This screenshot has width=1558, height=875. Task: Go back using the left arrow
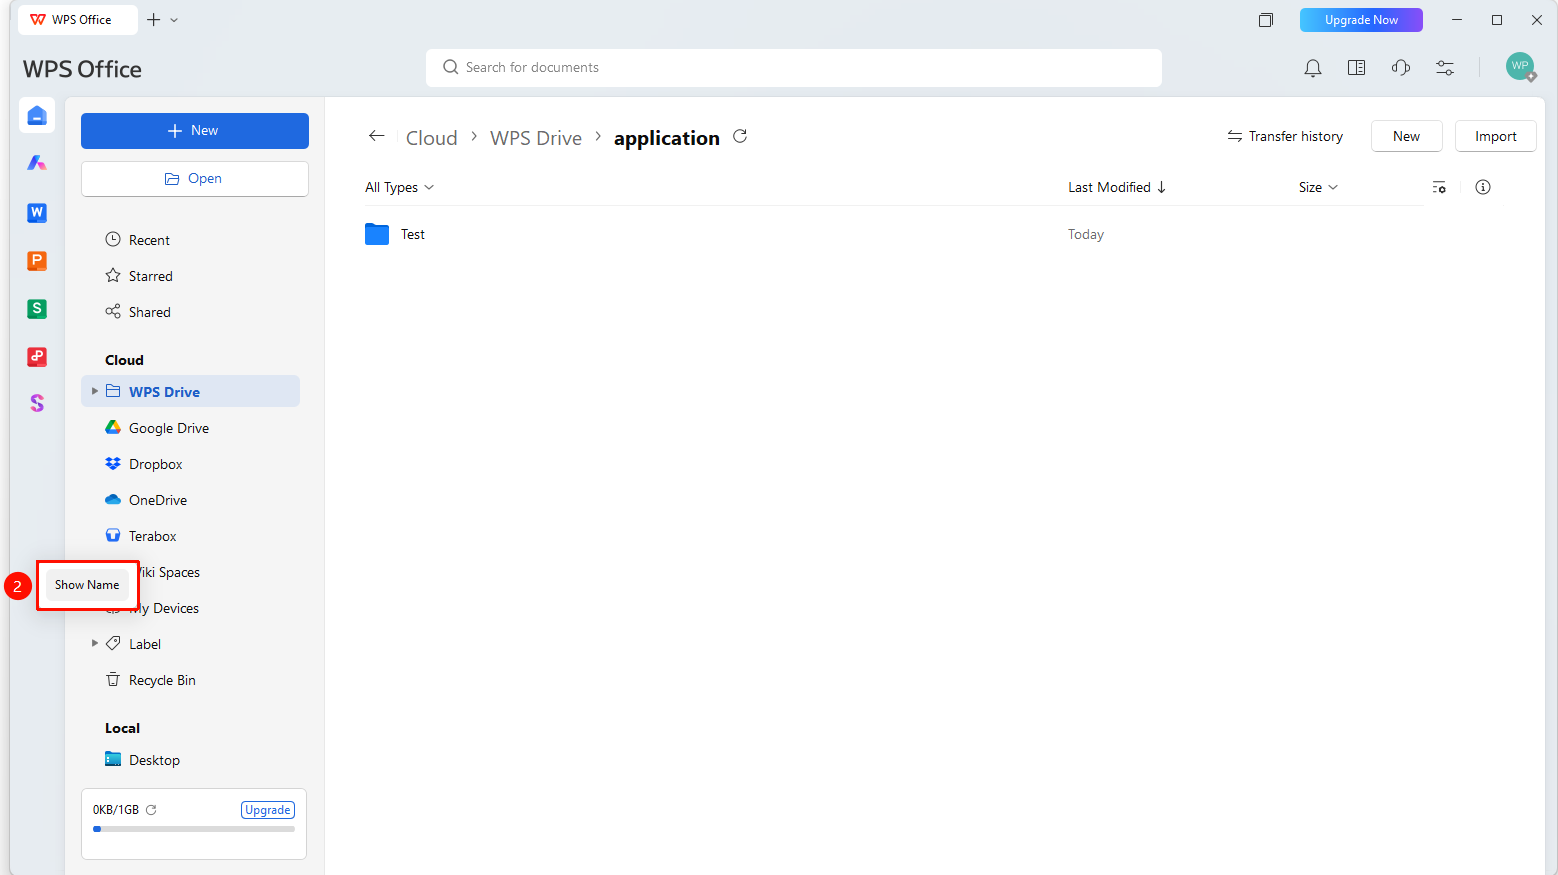pos(377,136)
